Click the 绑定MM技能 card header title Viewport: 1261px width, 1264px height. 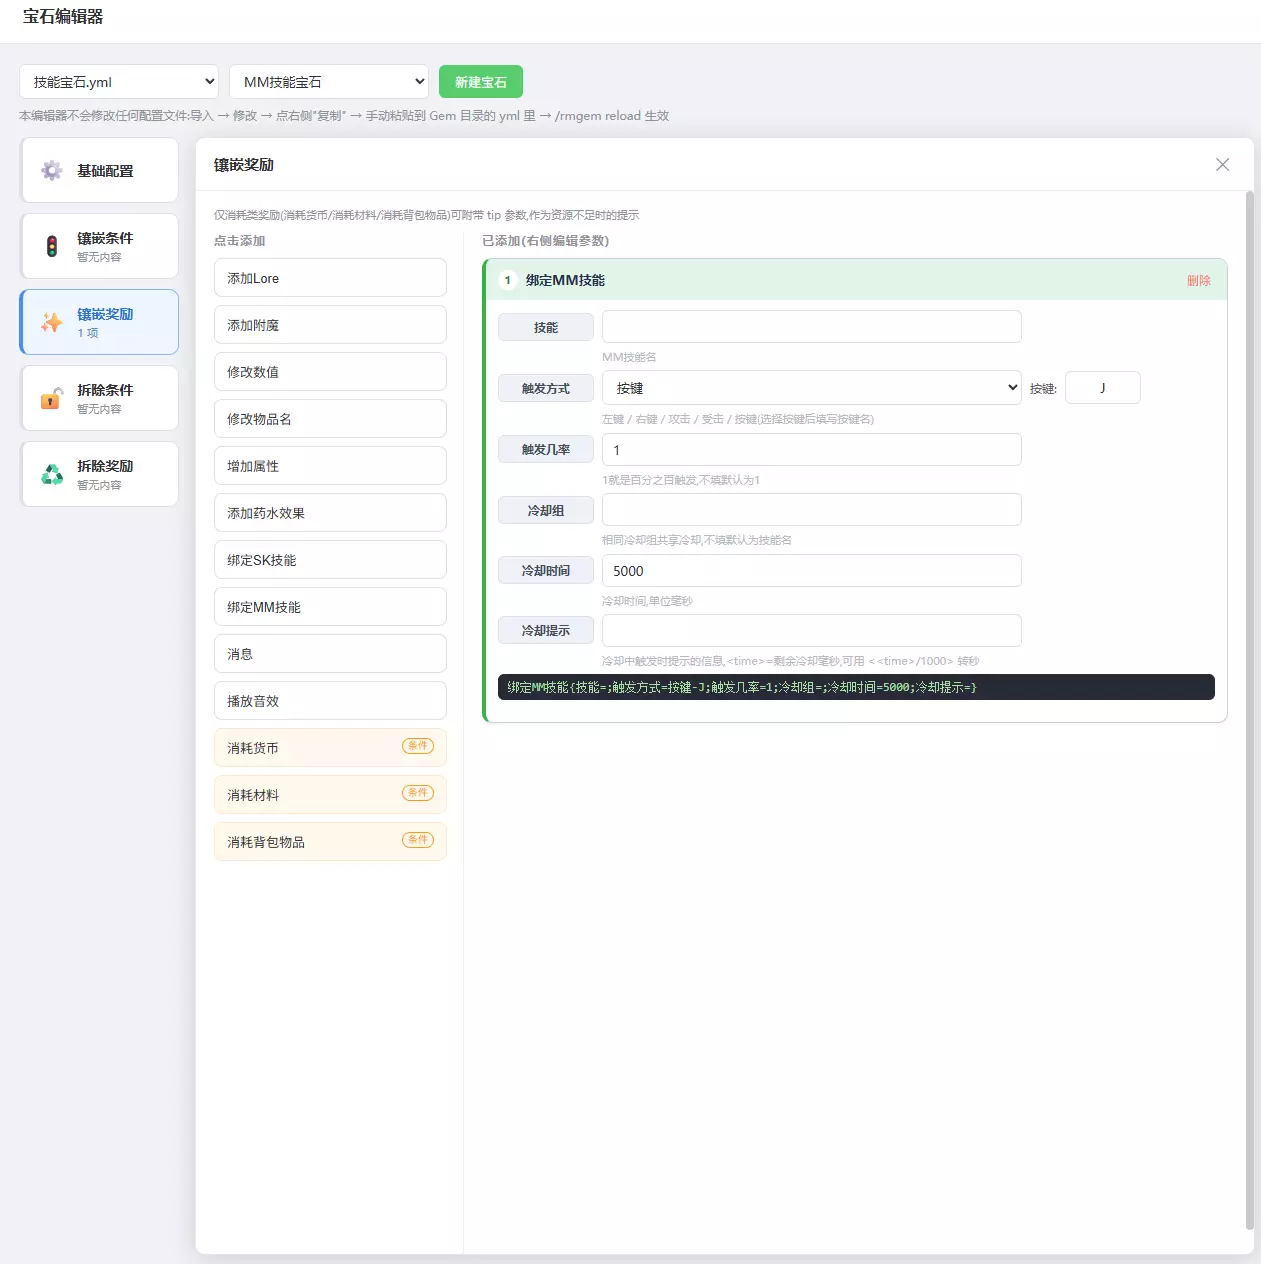[565, 281]
